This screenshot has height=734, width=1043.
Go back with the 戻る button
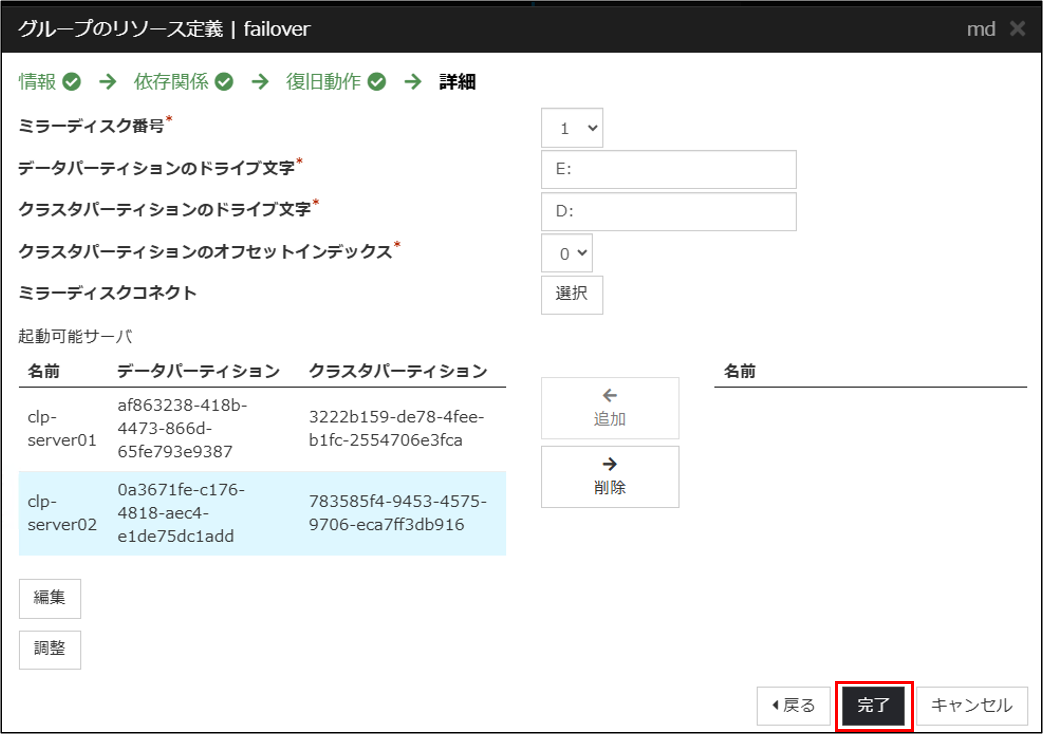(x=793, y=705)
